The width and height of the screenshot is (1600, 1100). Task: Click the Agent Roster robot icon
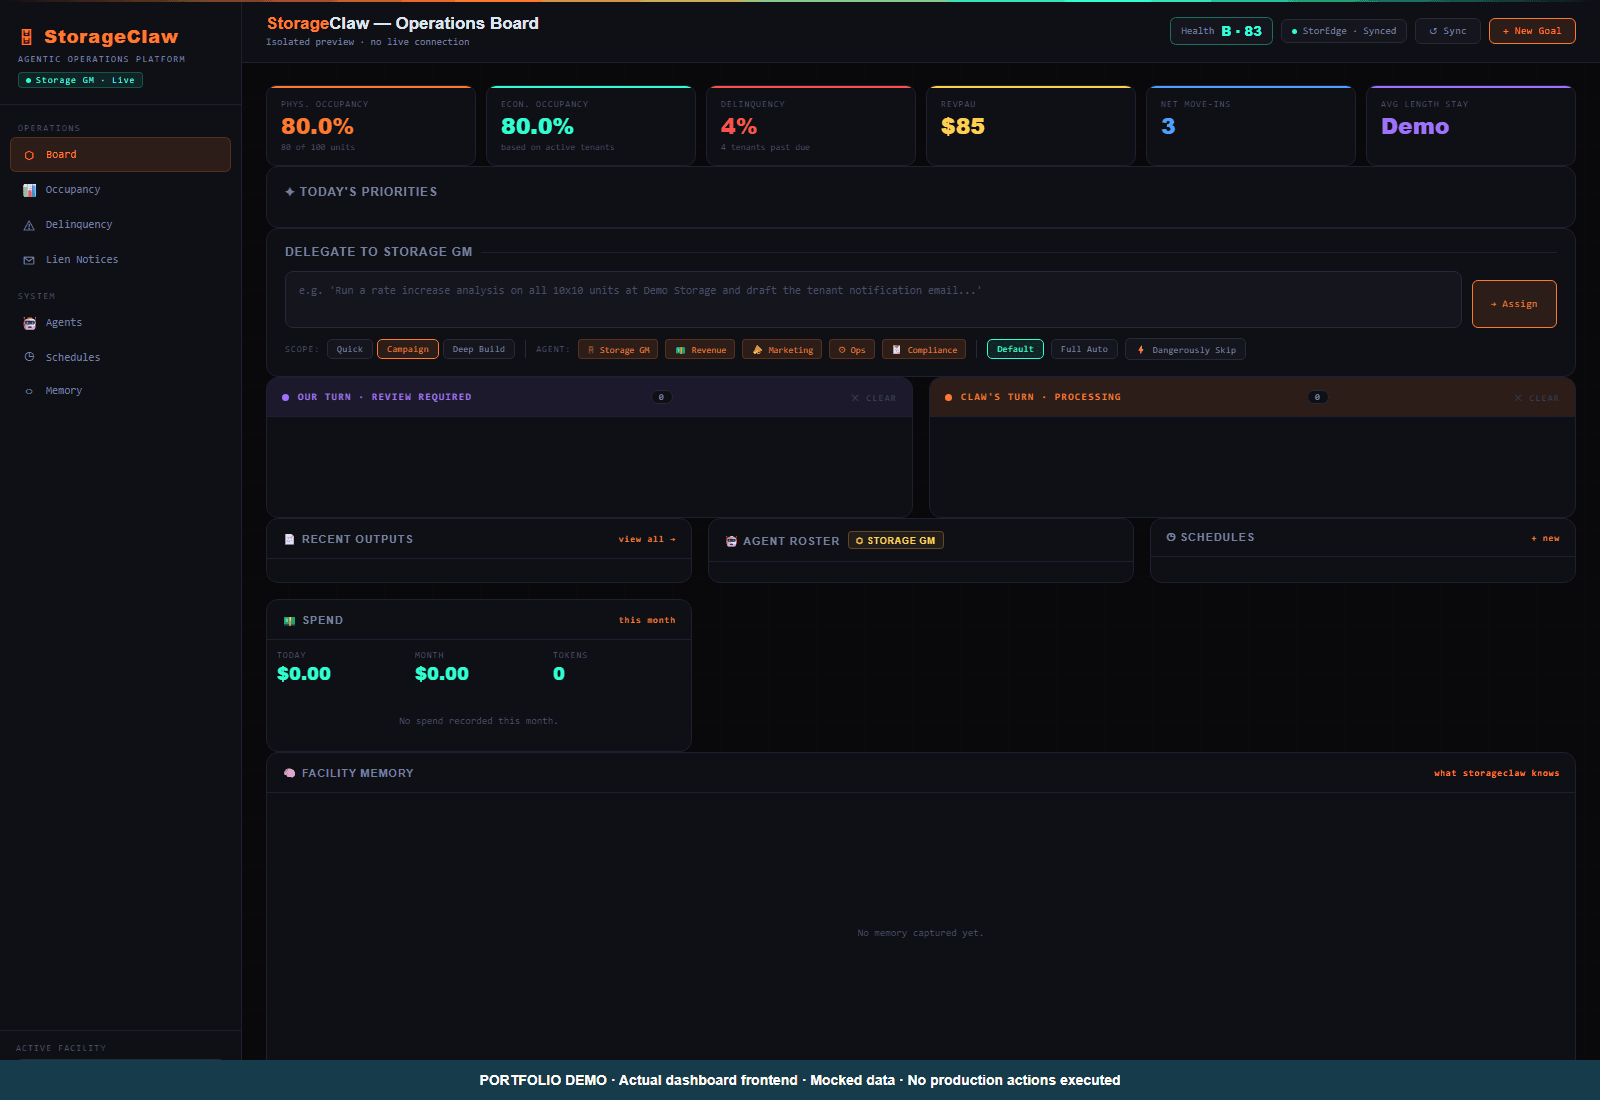[732, 541]
